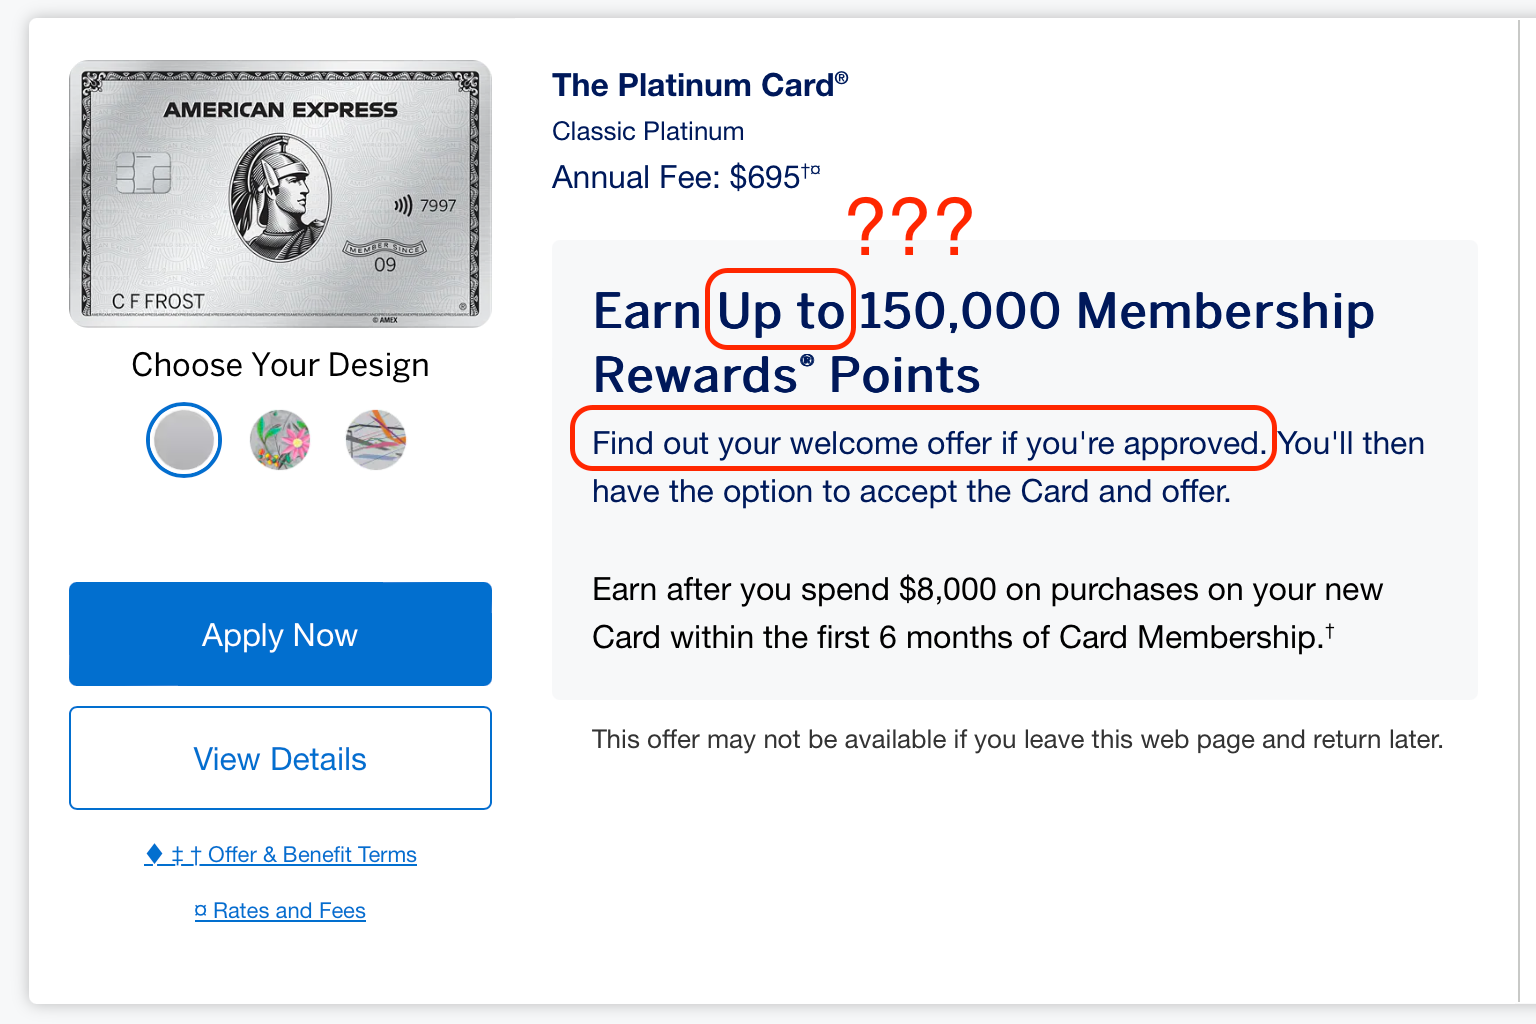Click the contactless payment symbol on the card

coord(403,206)
